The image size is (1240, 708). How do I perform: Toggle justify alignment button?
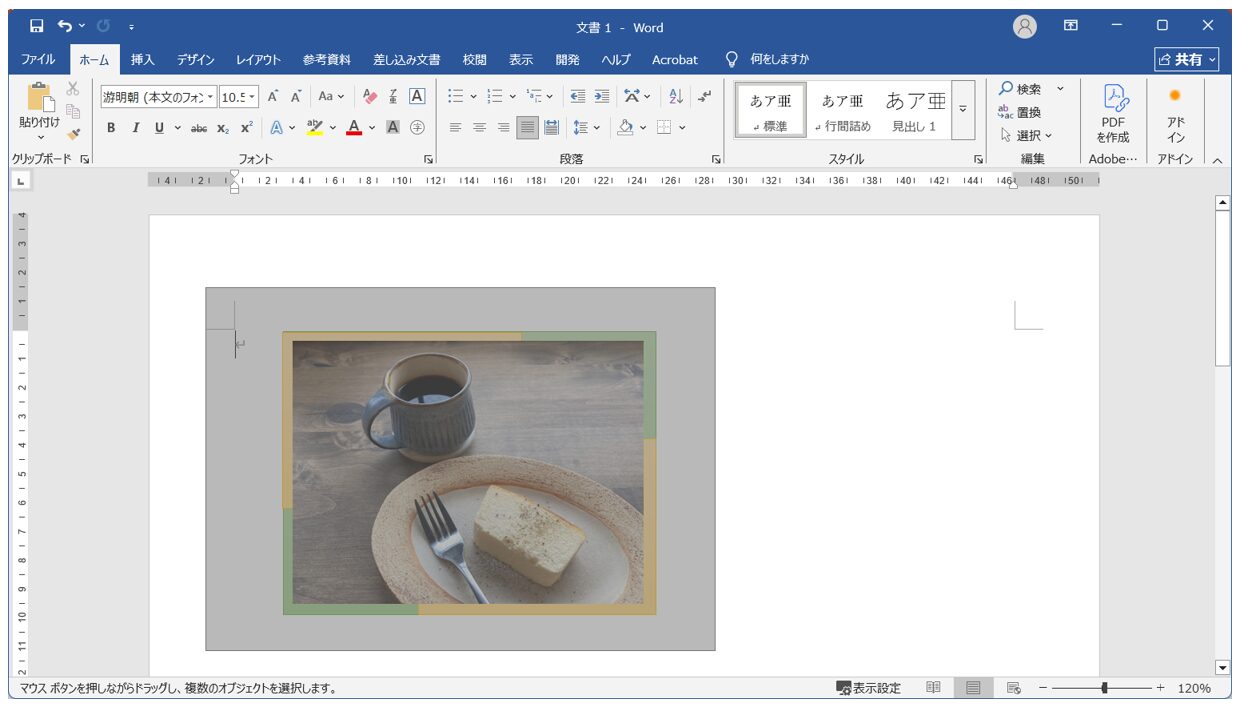[x=527, y=127]
